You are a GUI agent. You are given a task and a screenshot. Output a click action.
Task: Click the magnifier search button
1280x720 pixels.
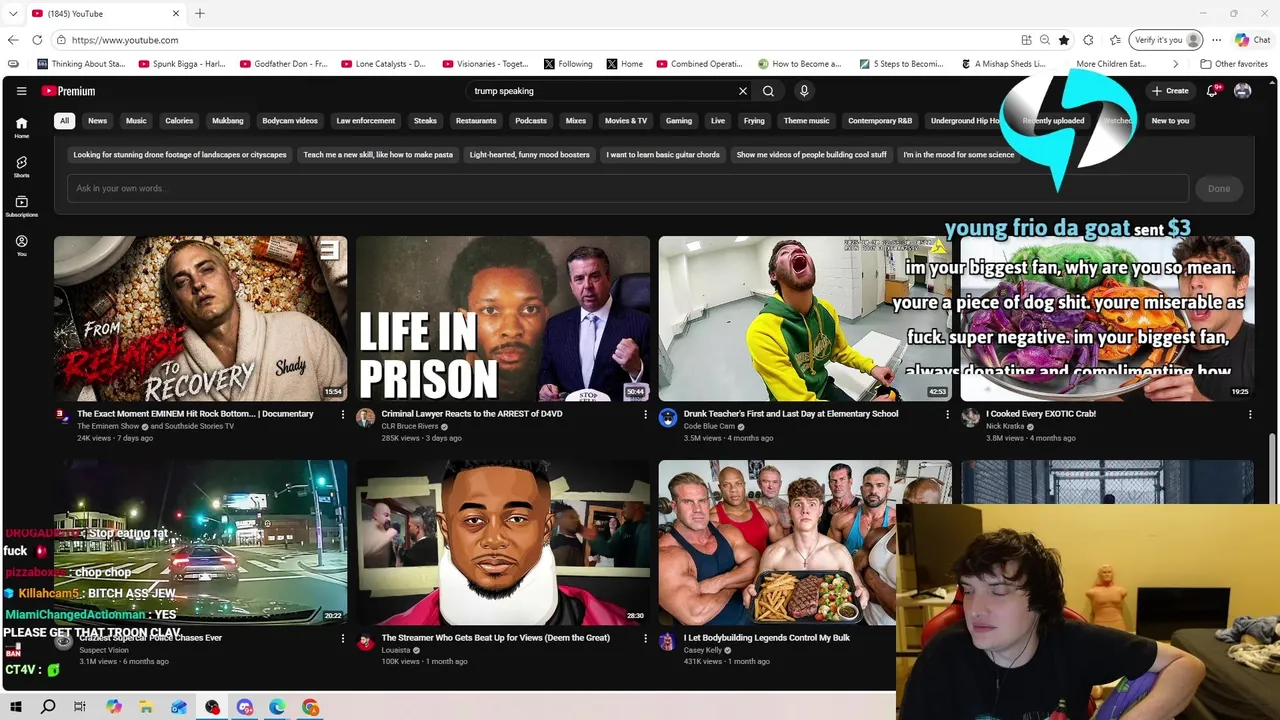coord(768,91)
